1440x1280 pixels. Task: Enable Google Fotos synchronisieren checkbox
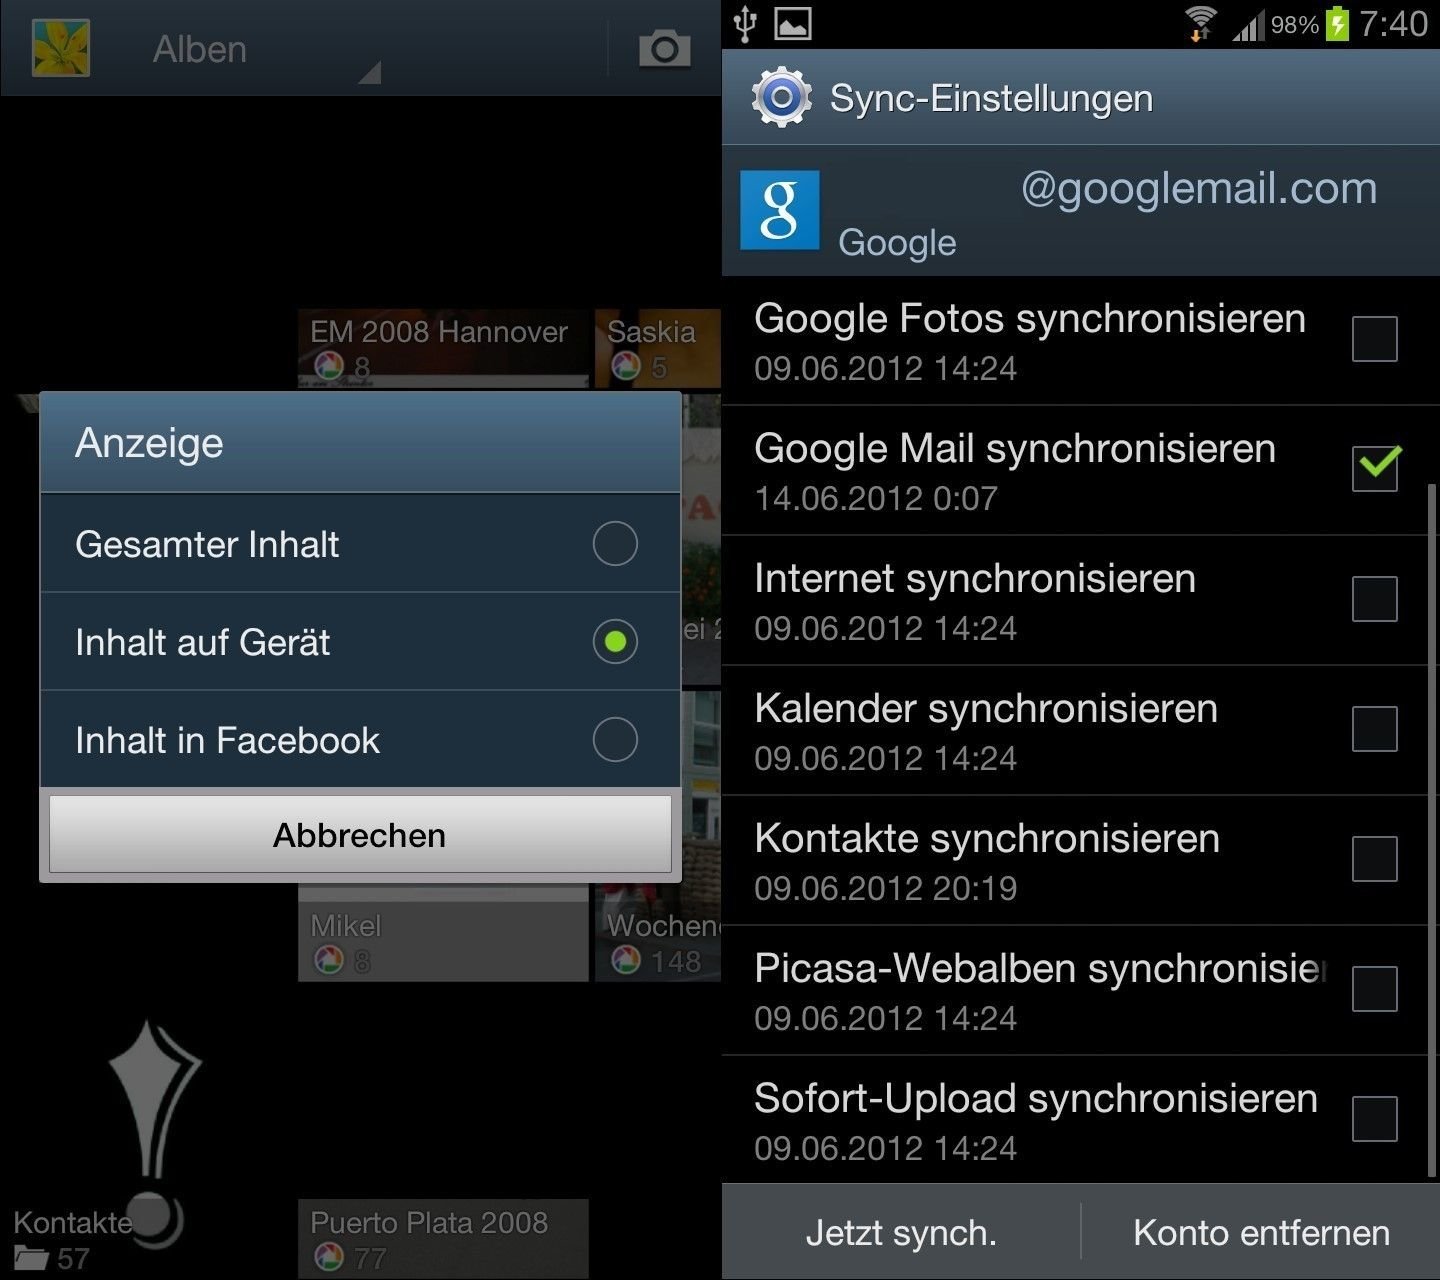[x=1374, y=339]
